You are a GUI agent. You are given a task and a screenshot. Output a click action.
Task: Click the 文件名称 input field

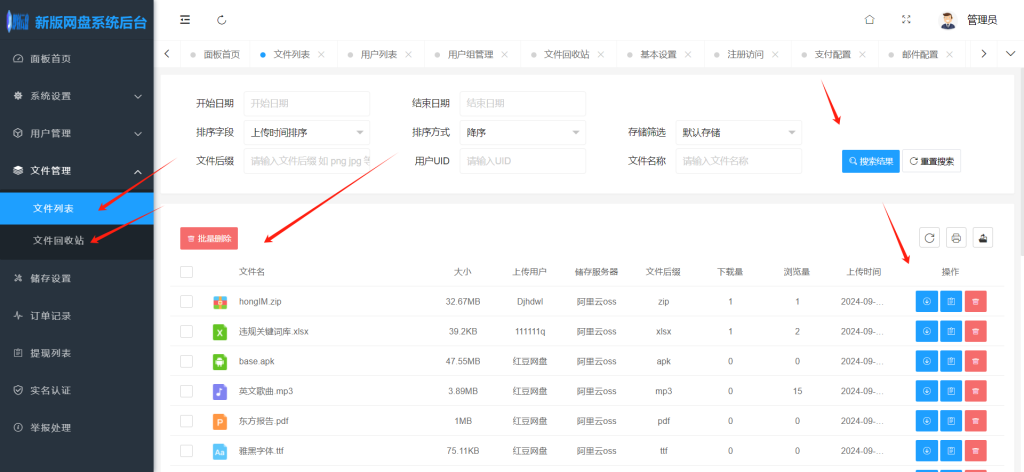click(739, 161)
